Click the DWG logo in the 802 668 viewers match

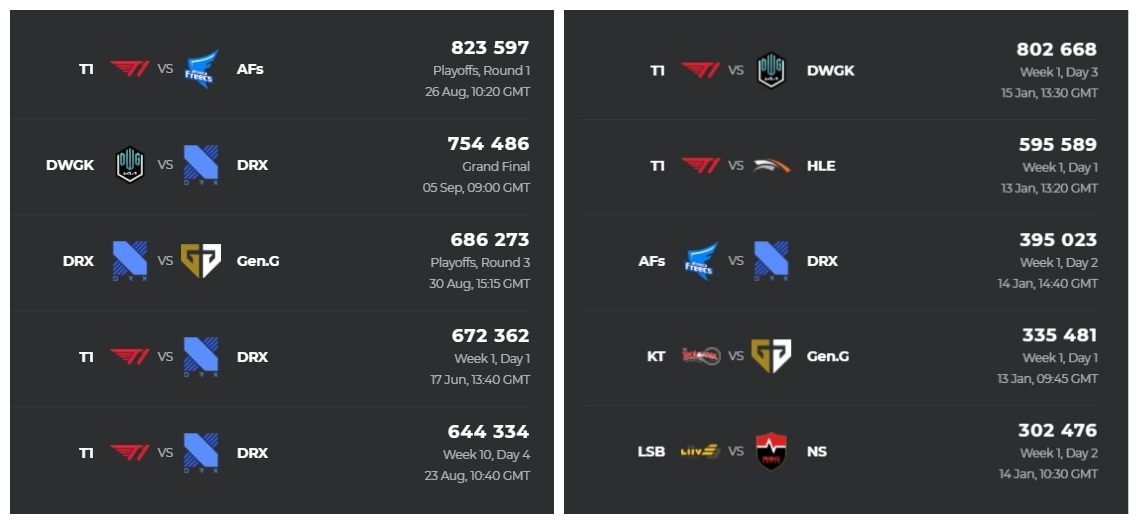point(771,70)
